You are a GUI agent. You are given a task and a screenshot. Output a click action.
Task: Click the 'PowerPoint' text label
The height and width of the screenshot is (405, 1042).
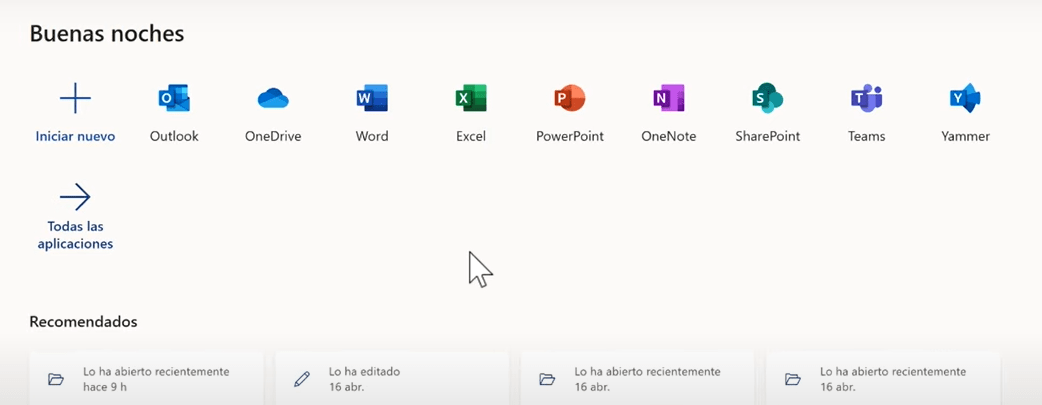[x=570, y=136]
